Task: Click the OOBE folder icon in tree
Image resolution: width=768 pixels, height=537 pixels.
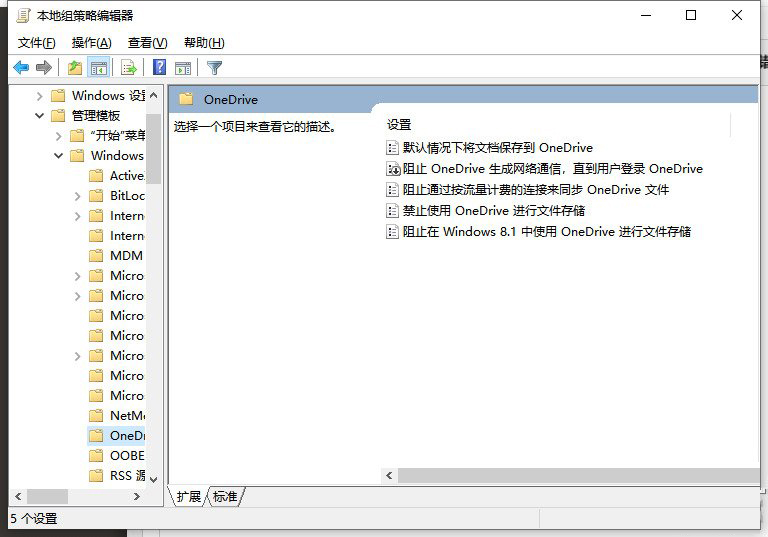Action: (96, 456)
